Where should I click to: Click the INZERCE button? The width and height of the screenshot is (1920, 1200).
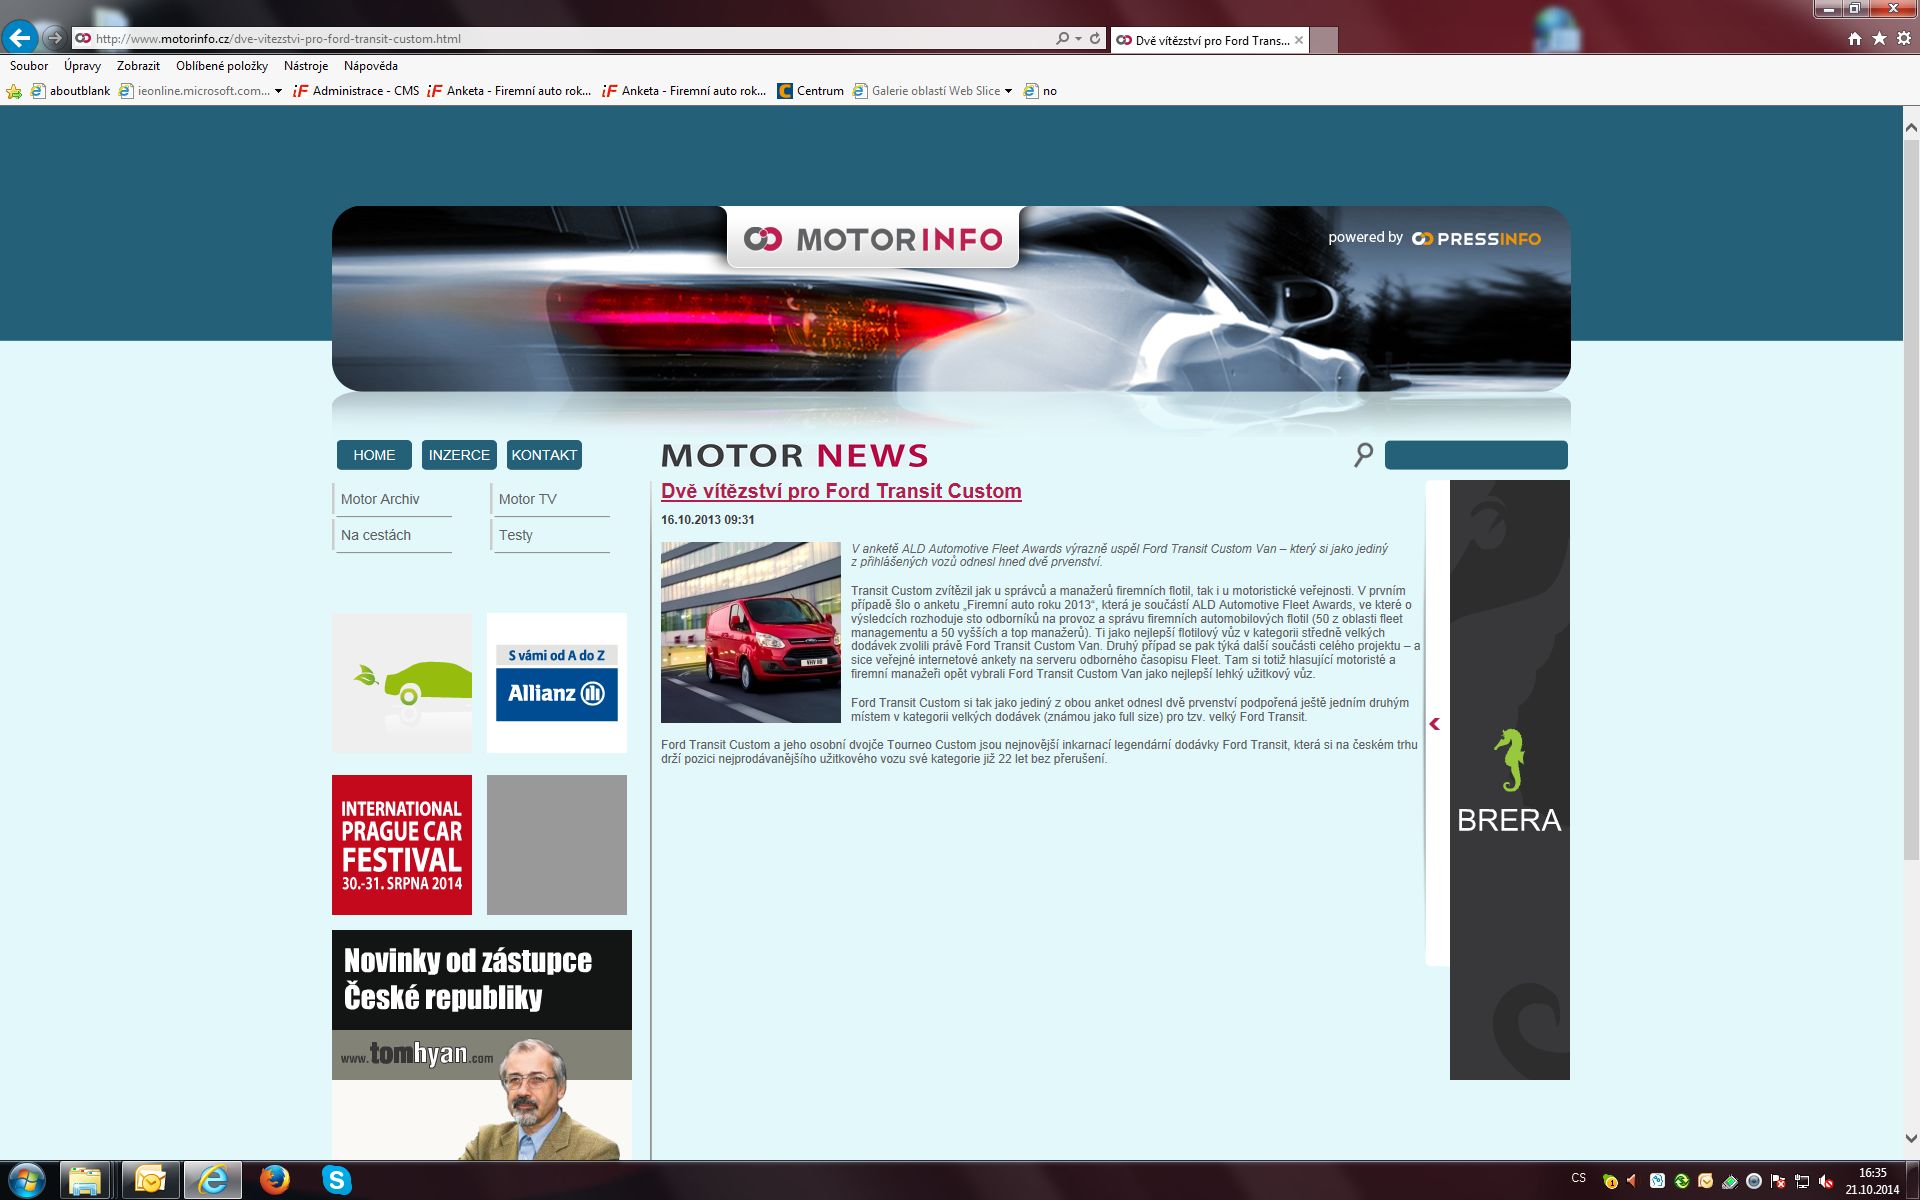[459, 455]
